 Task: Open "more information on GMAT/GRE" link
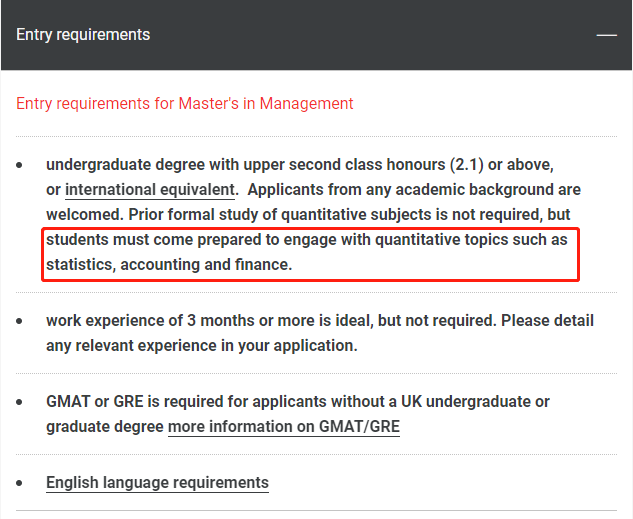coord(284,427)
